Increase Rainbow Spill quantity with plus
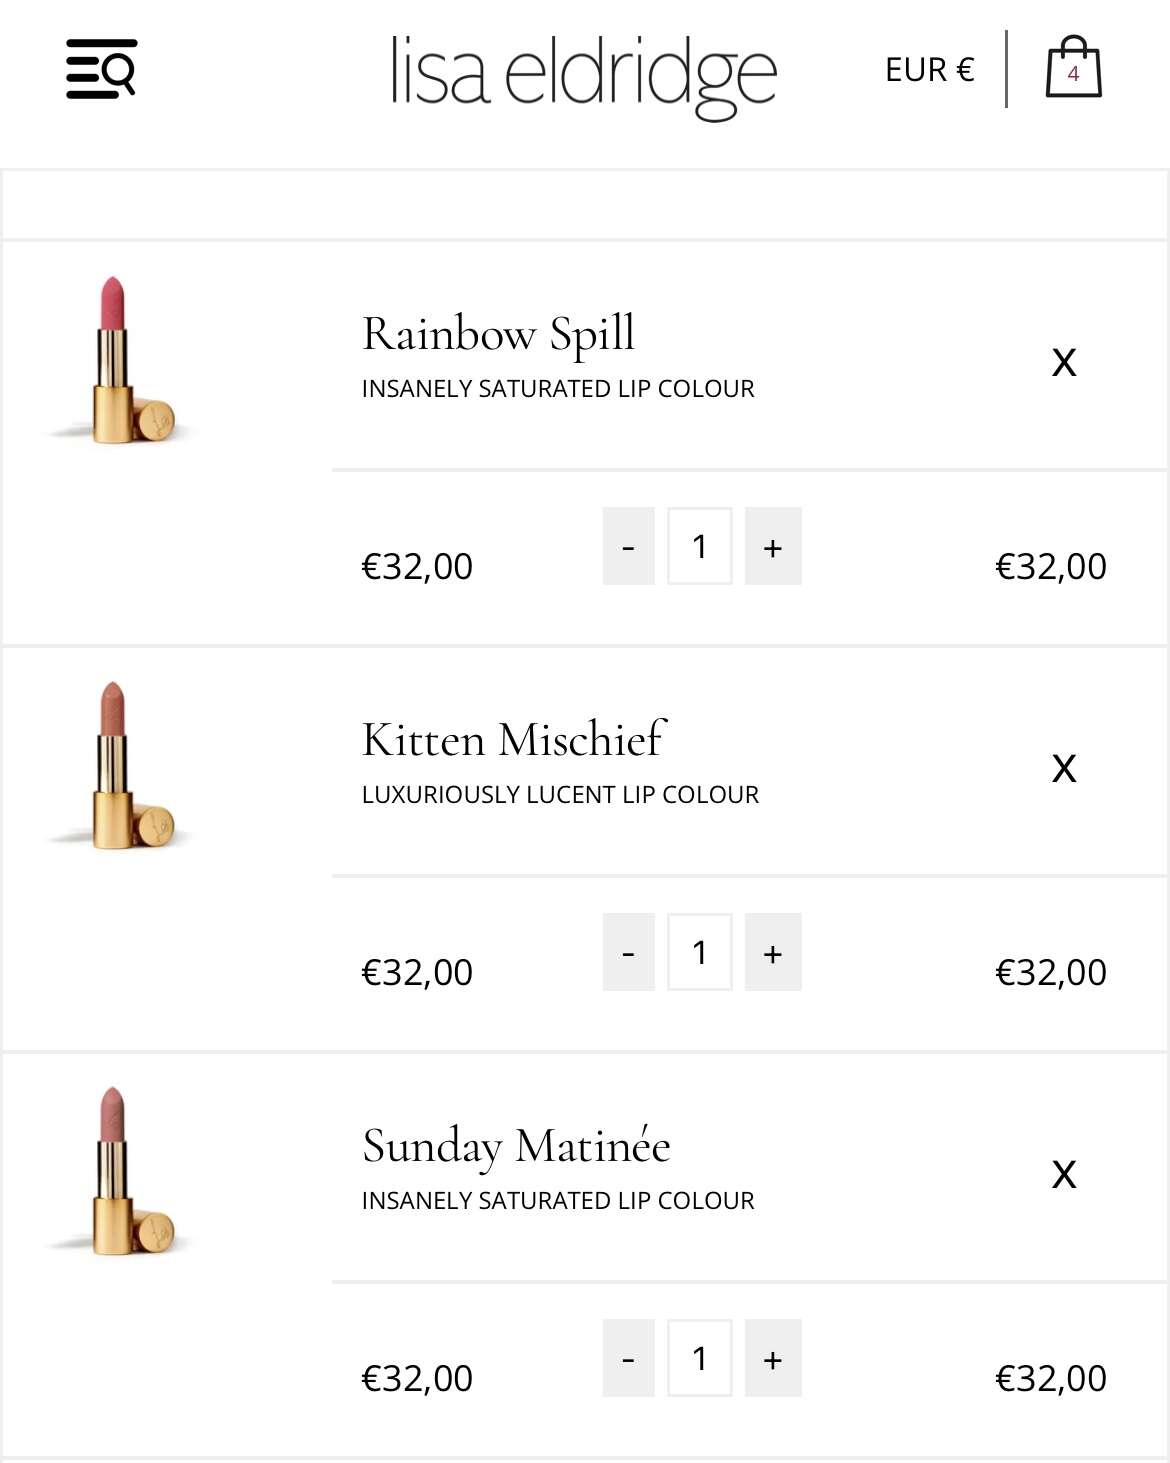 point(773,546)
